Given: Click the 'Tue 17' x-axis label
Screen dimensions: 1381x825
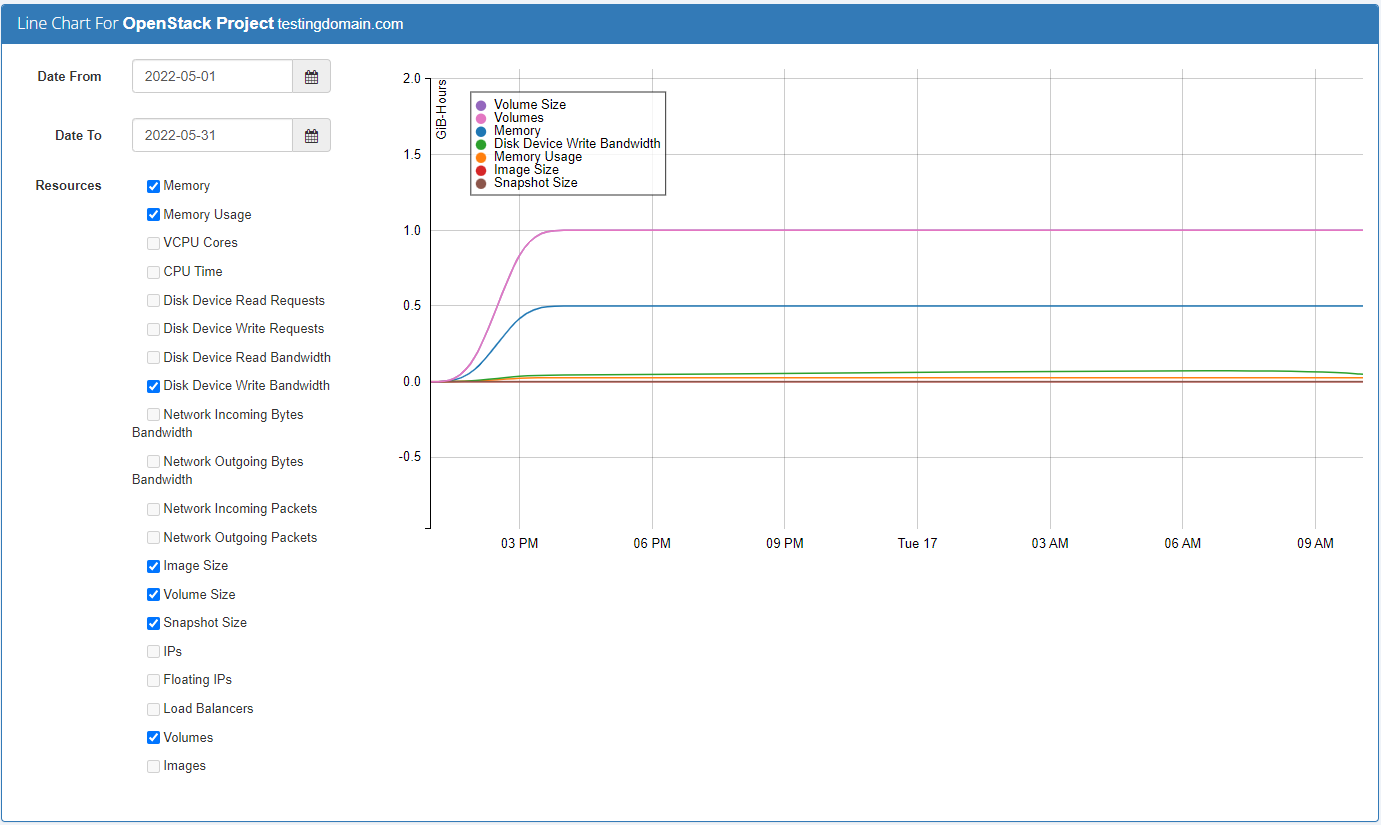Looking at the screenshot, I should (917, 544).
